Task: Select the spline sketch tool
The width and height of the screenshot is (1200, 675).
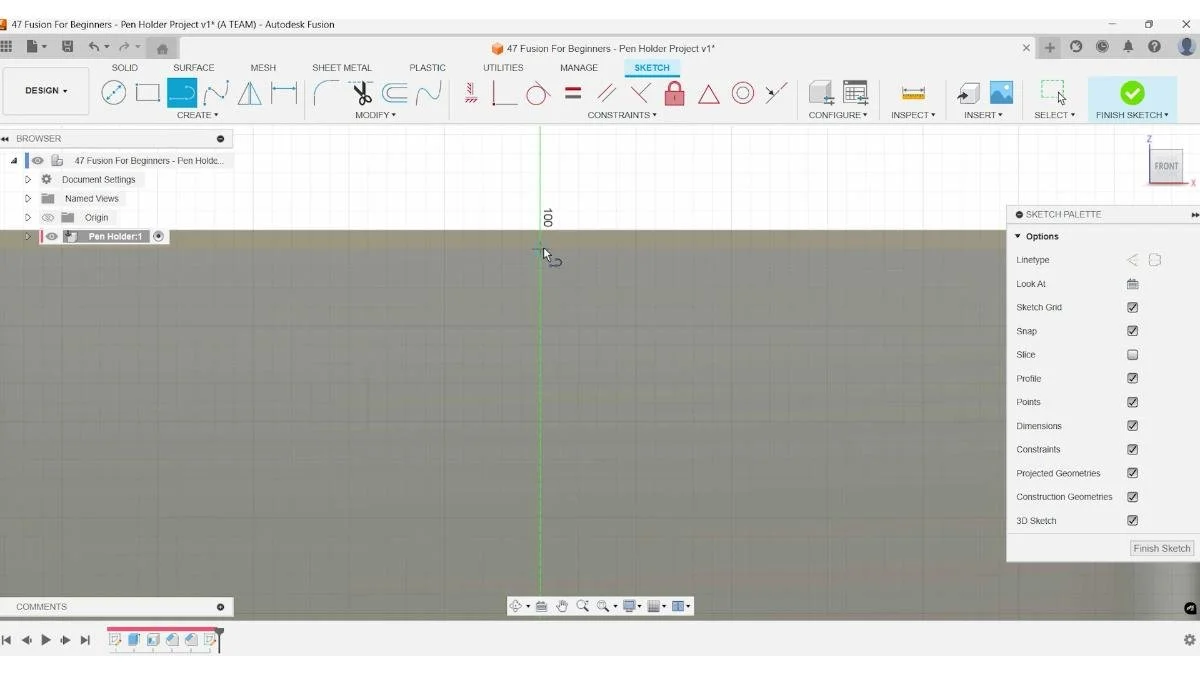Action: tap(216, 93)
